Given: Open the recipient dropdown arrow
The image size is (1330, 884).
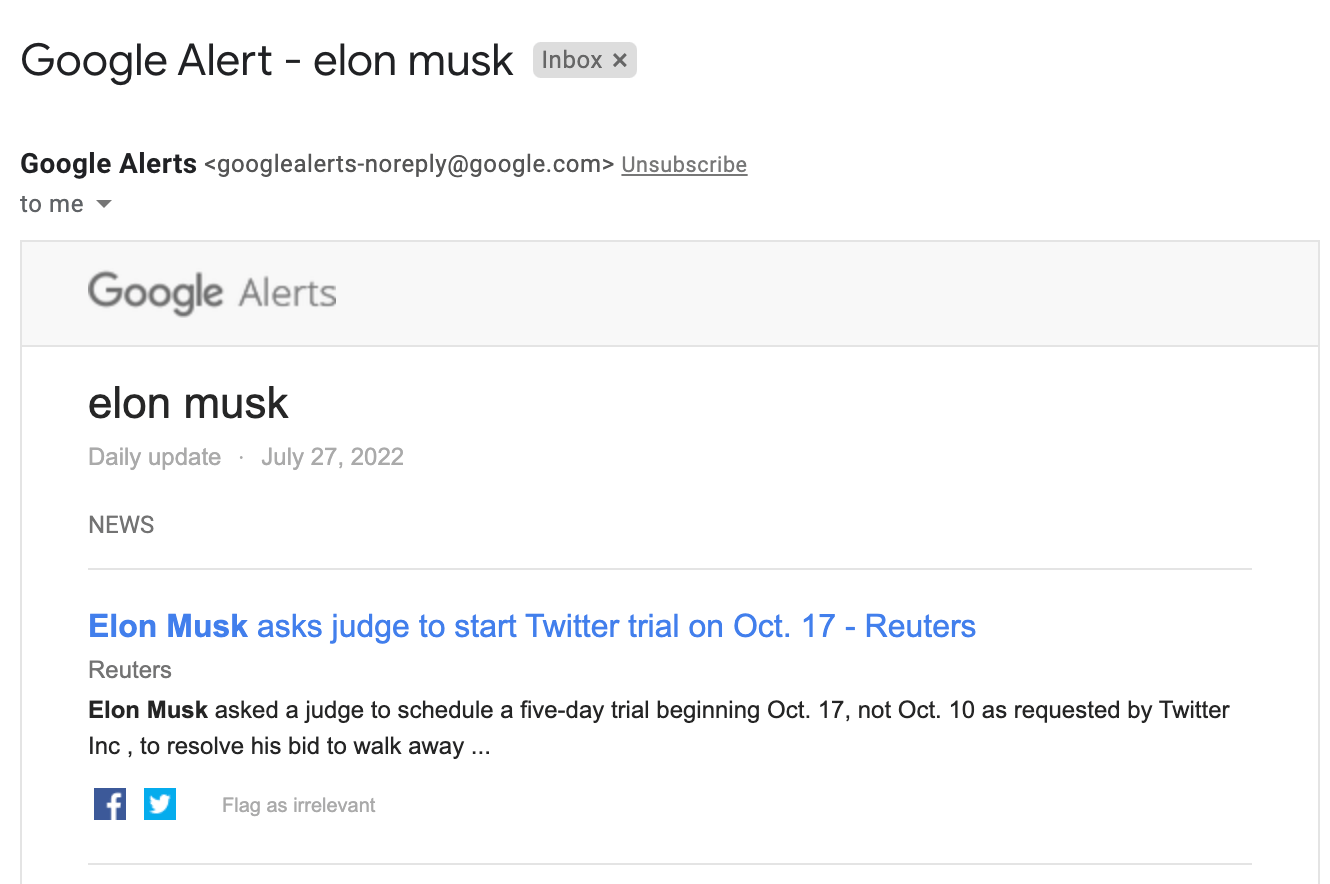Looking at the screenshot, I should (103, 204).
